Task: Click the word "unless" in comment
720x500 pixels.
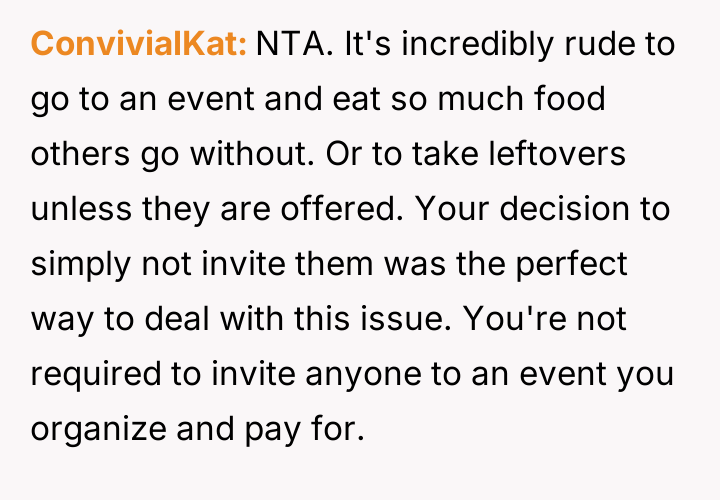Action: tap(75, 210)
